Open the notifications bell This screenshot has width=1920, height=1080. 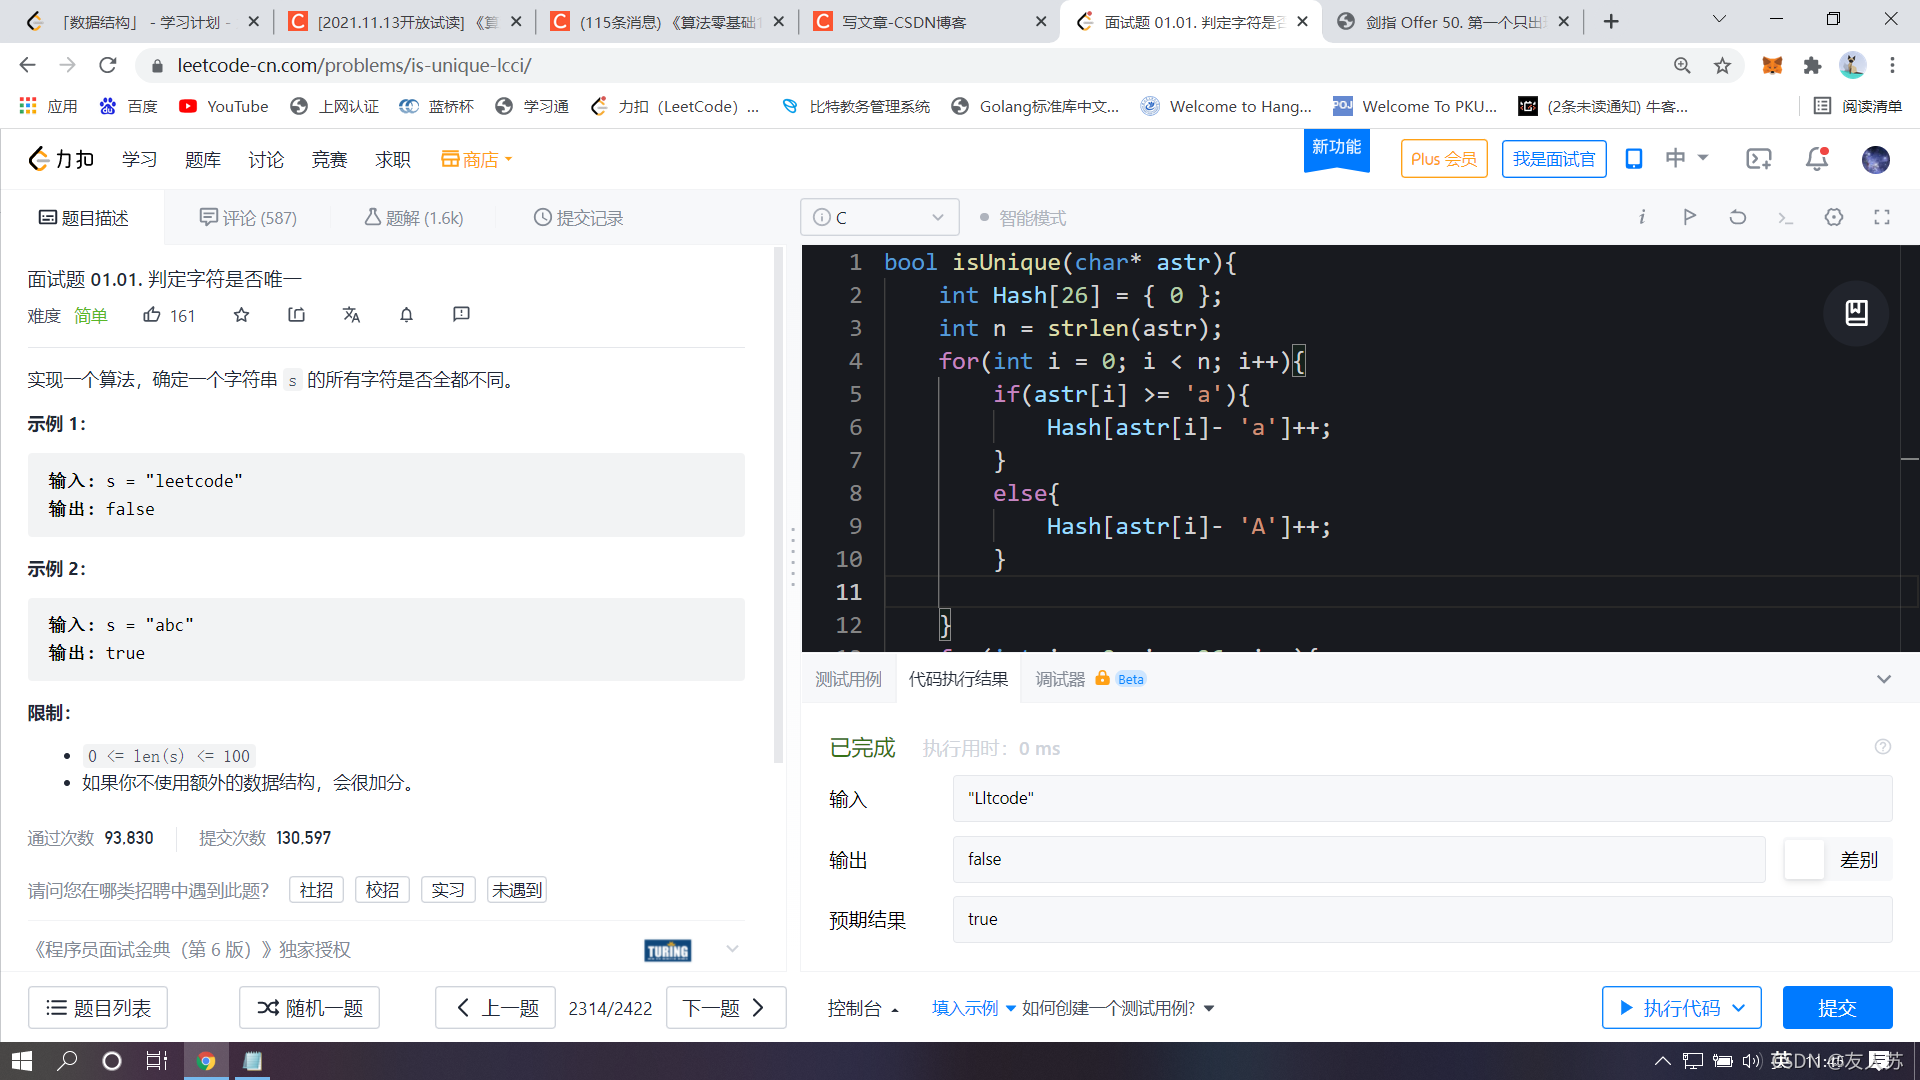(x=1817, y=159)
